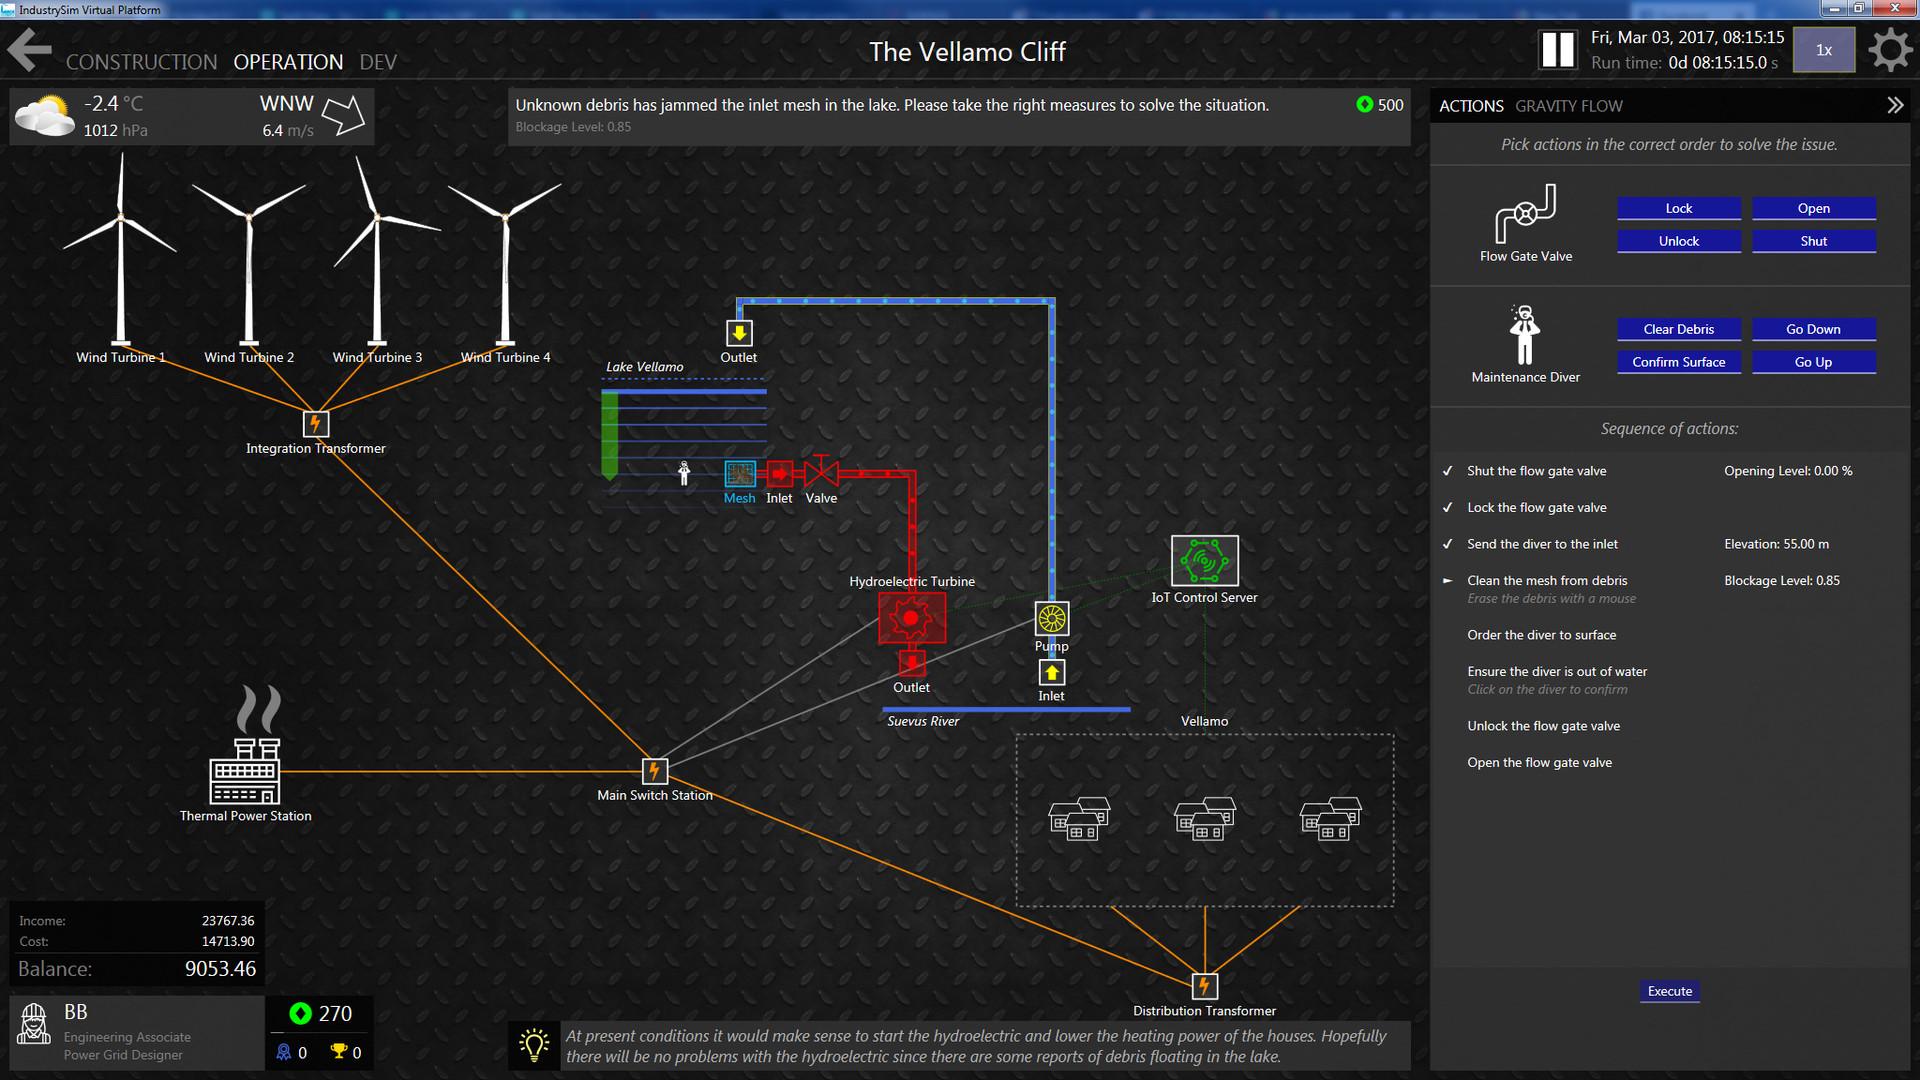
Task: Click the Distribution Transformer icon
Action: click(1204, 985)
